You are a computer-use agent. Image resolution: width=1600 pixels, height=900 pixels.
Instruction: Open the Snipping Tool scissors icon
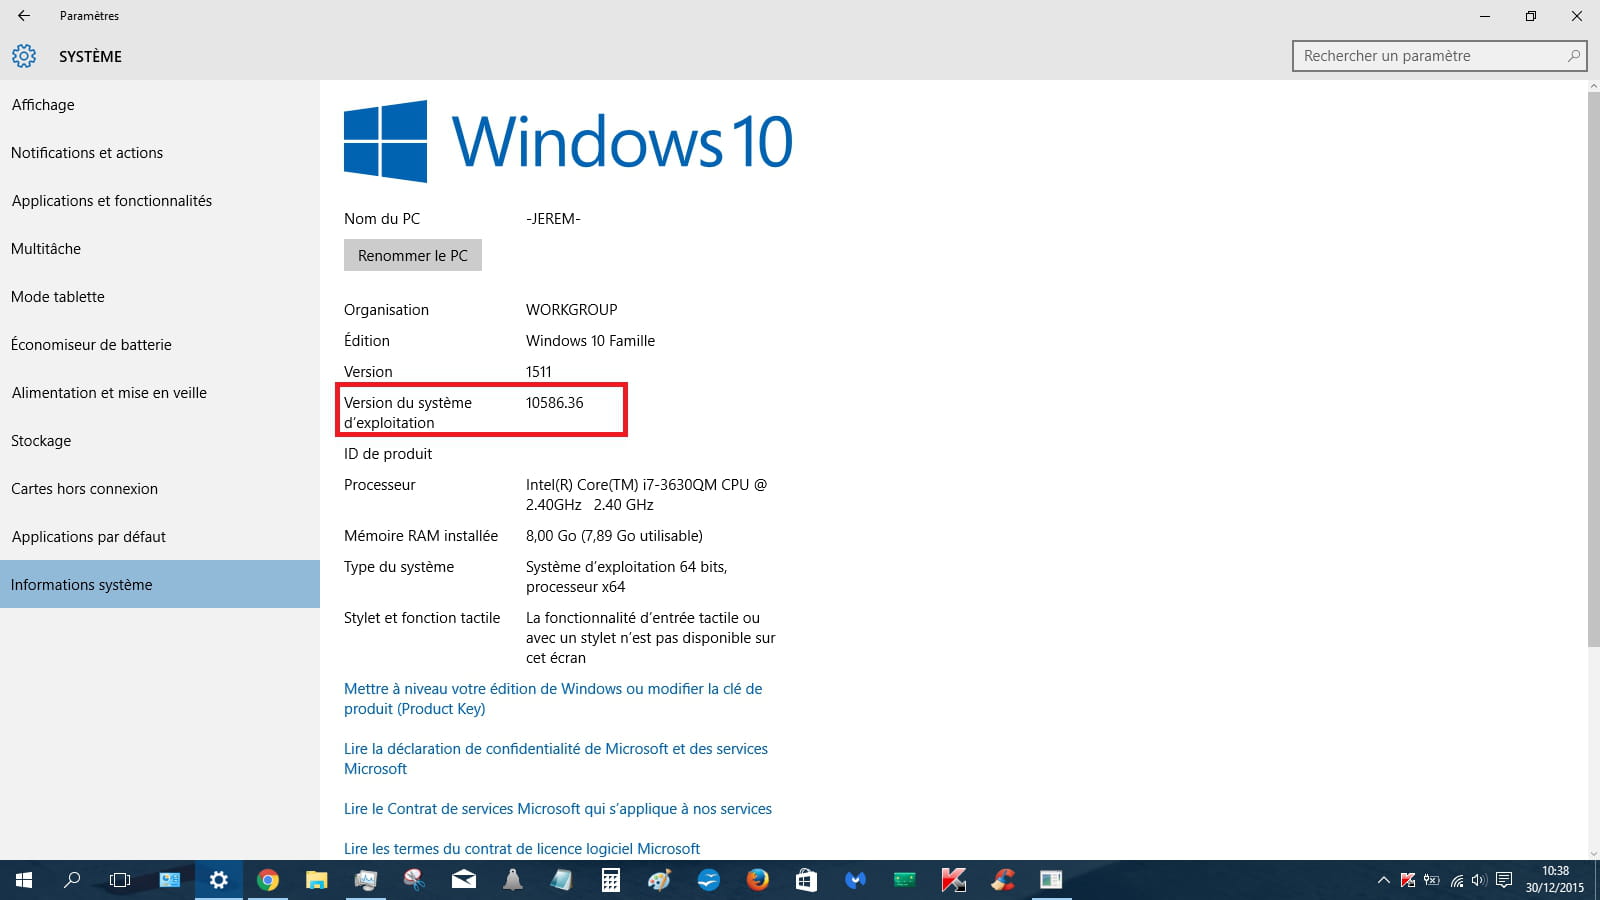coord(414,880)
